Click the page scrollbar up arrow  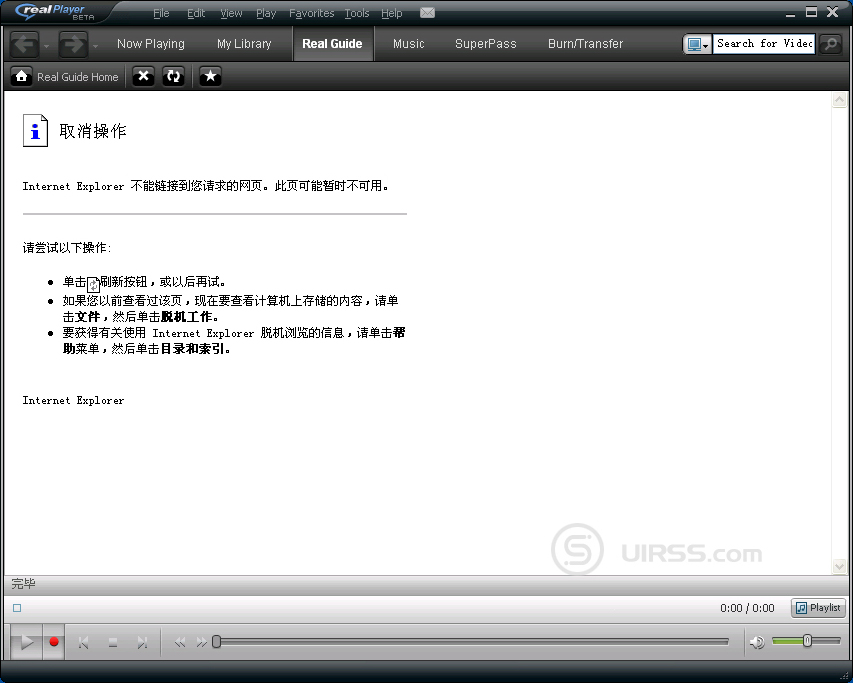[839, 100]
